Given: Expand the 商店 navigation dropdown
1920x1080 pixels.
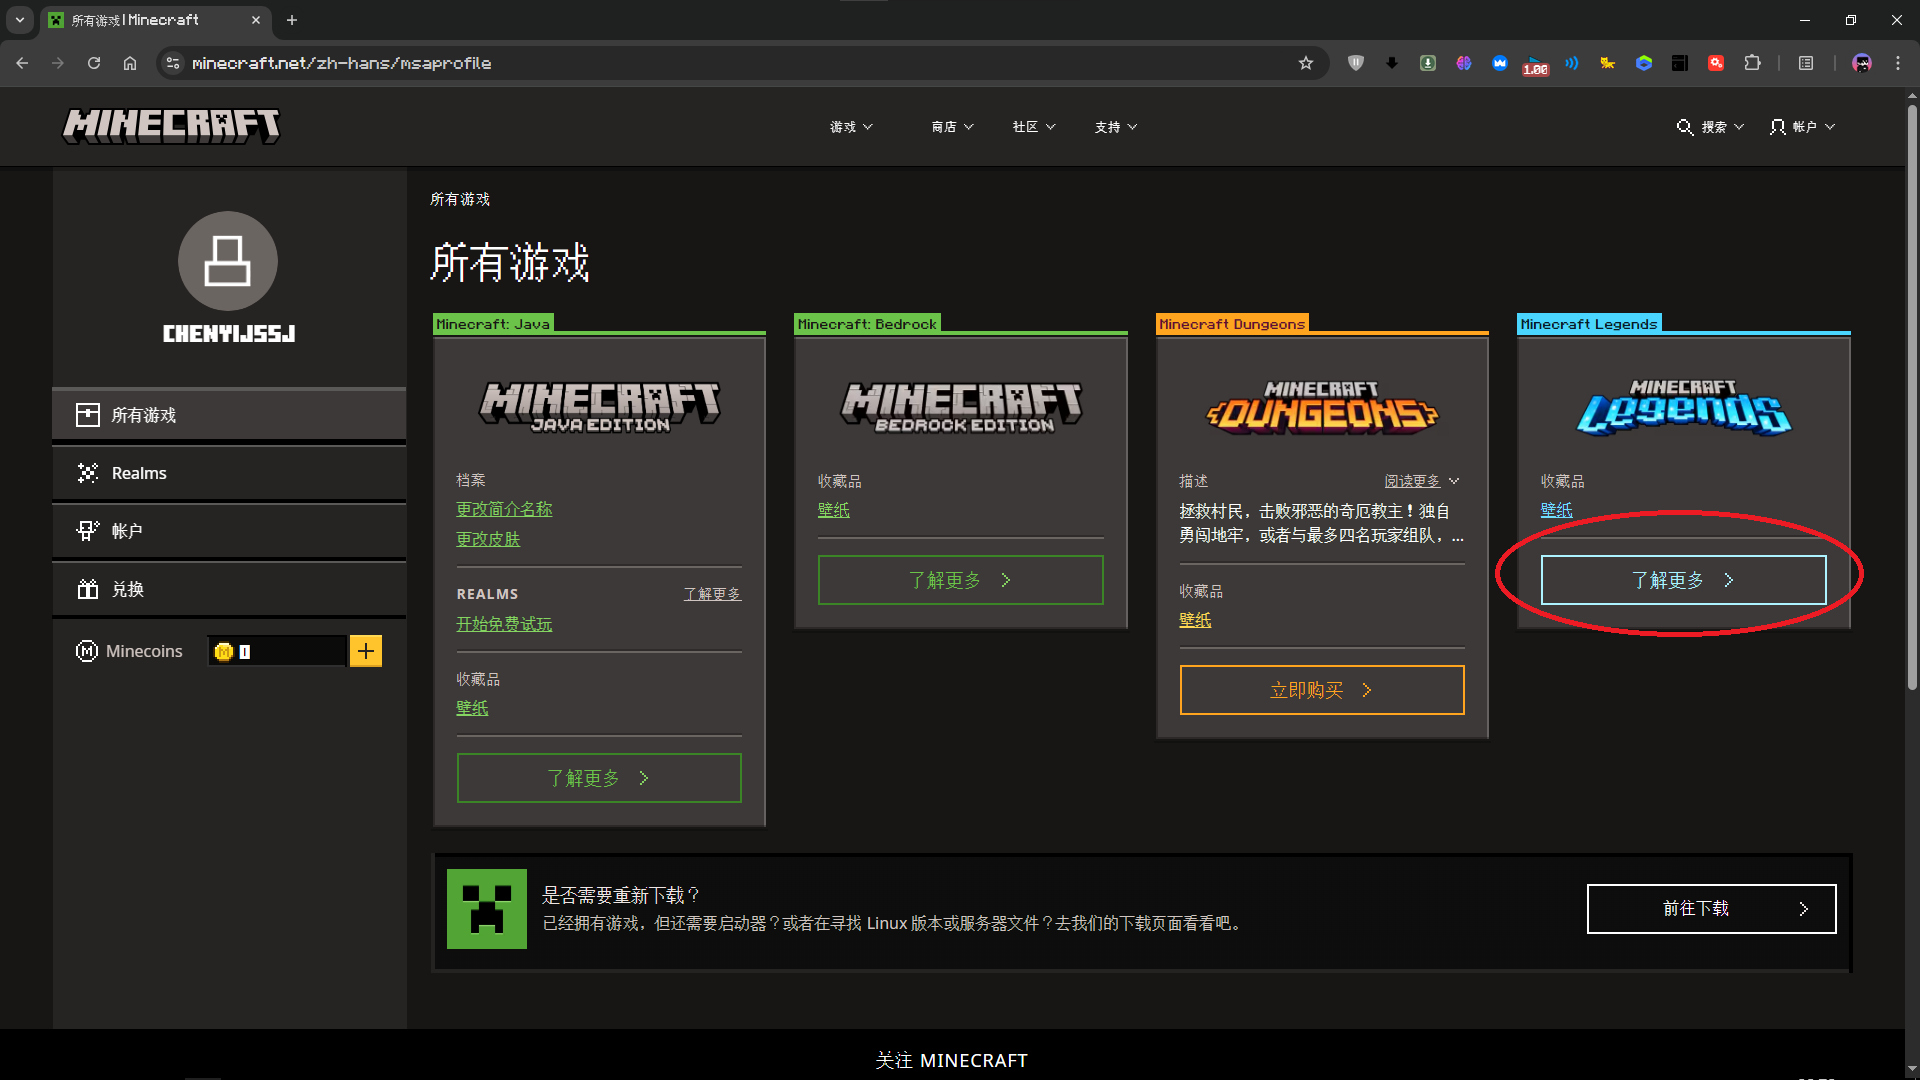Looking at the screenshot, I should [952, 127].
